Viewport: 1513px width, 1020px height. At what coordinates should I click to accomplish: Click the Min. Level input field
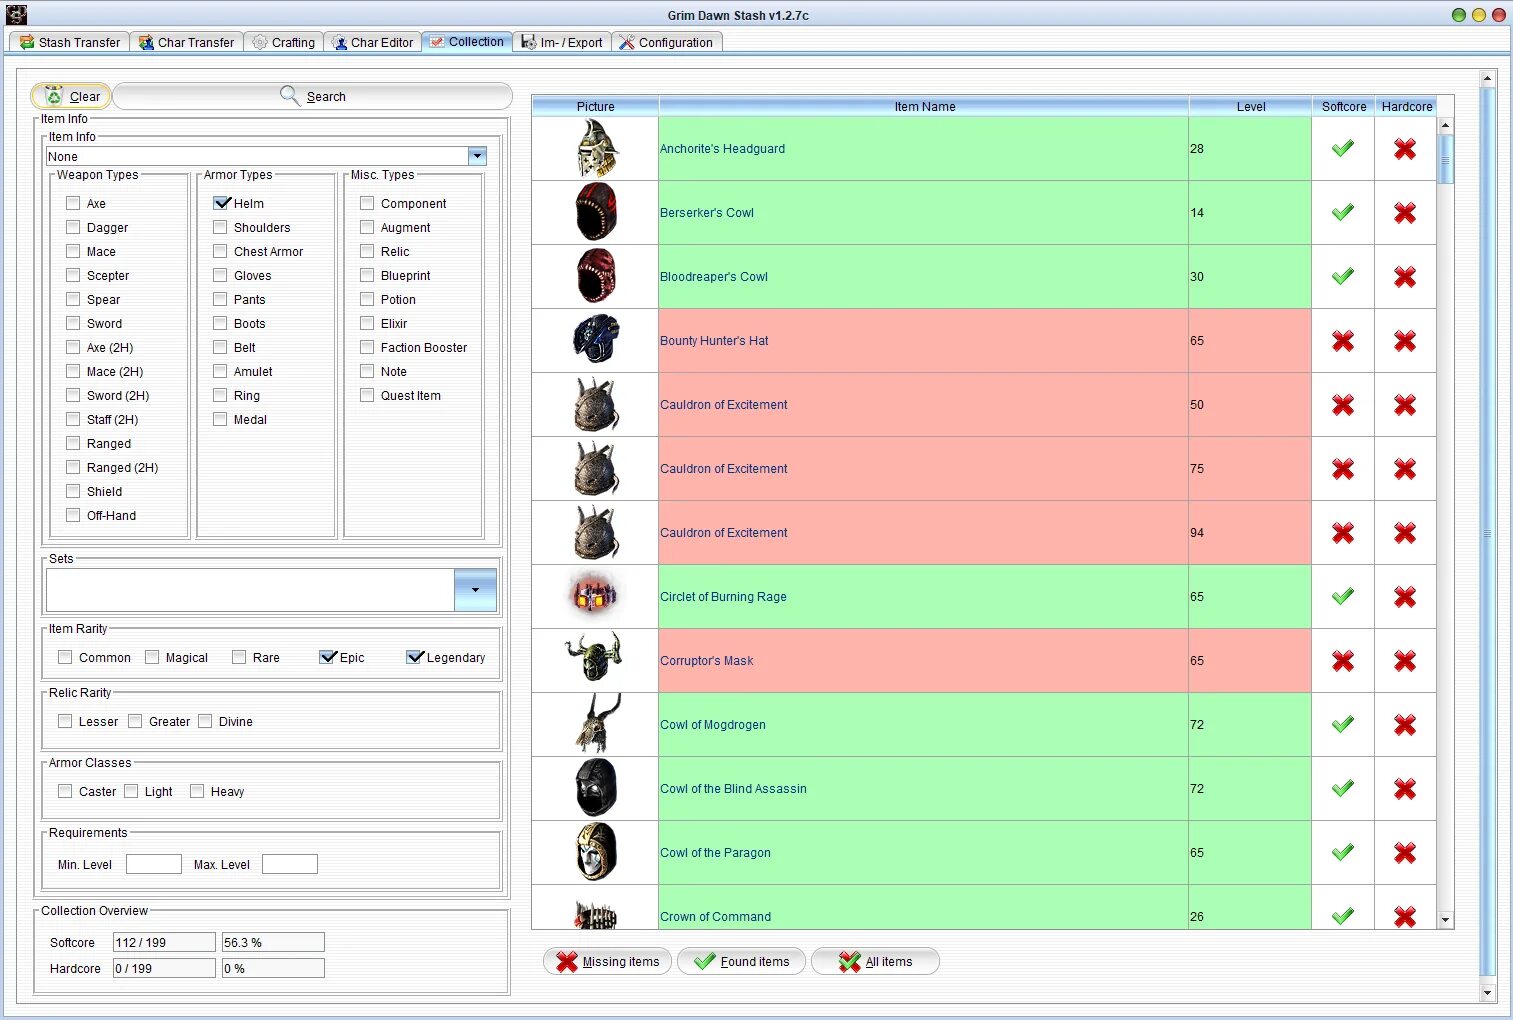tap(154, 864)
